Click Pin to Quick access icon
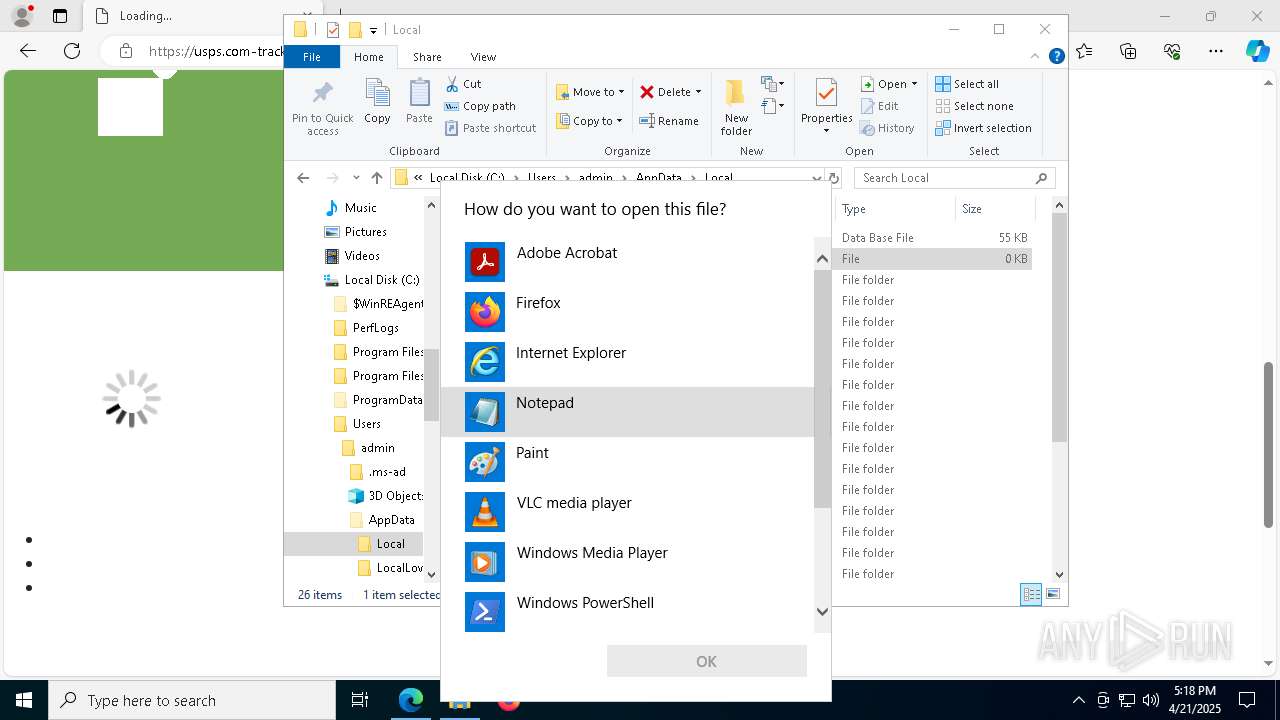Screen dimensions: 1280x720 pyautogui.click(x=322, y=107)
